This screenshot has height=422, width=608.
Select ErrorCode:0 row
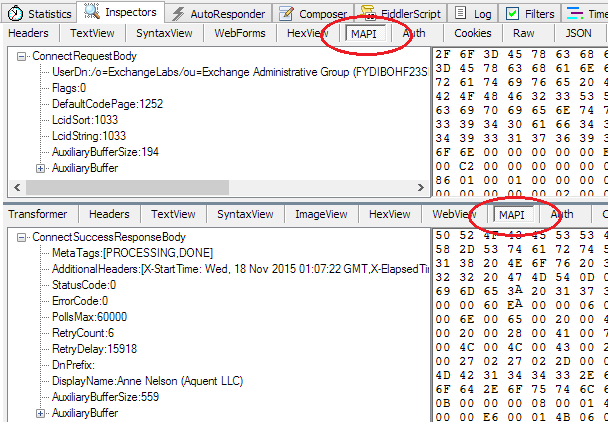pos(80,301)
